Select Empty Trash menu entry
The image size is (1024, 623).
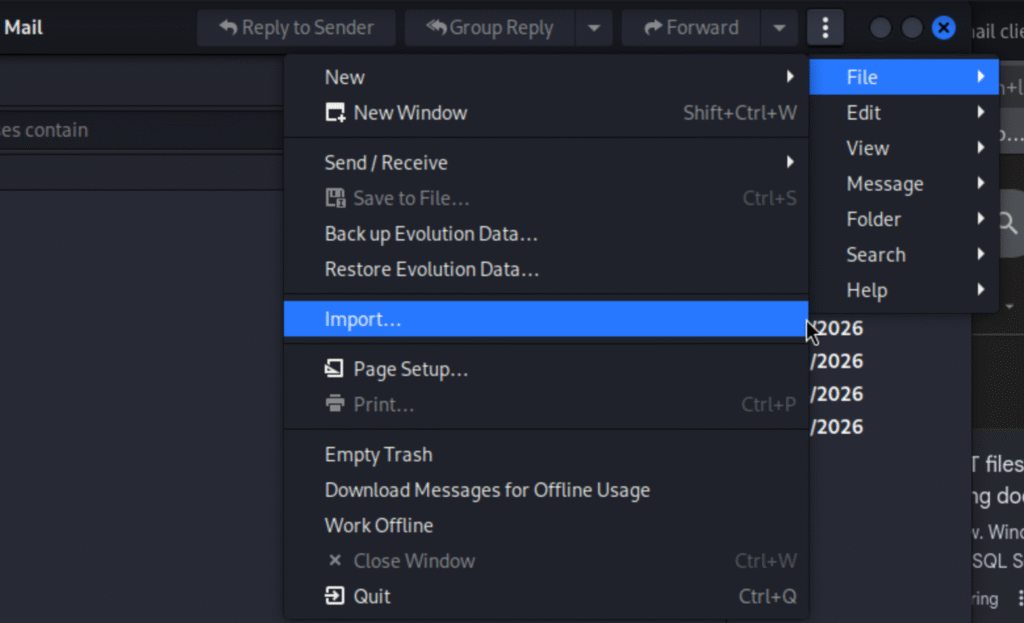(378, 455)
